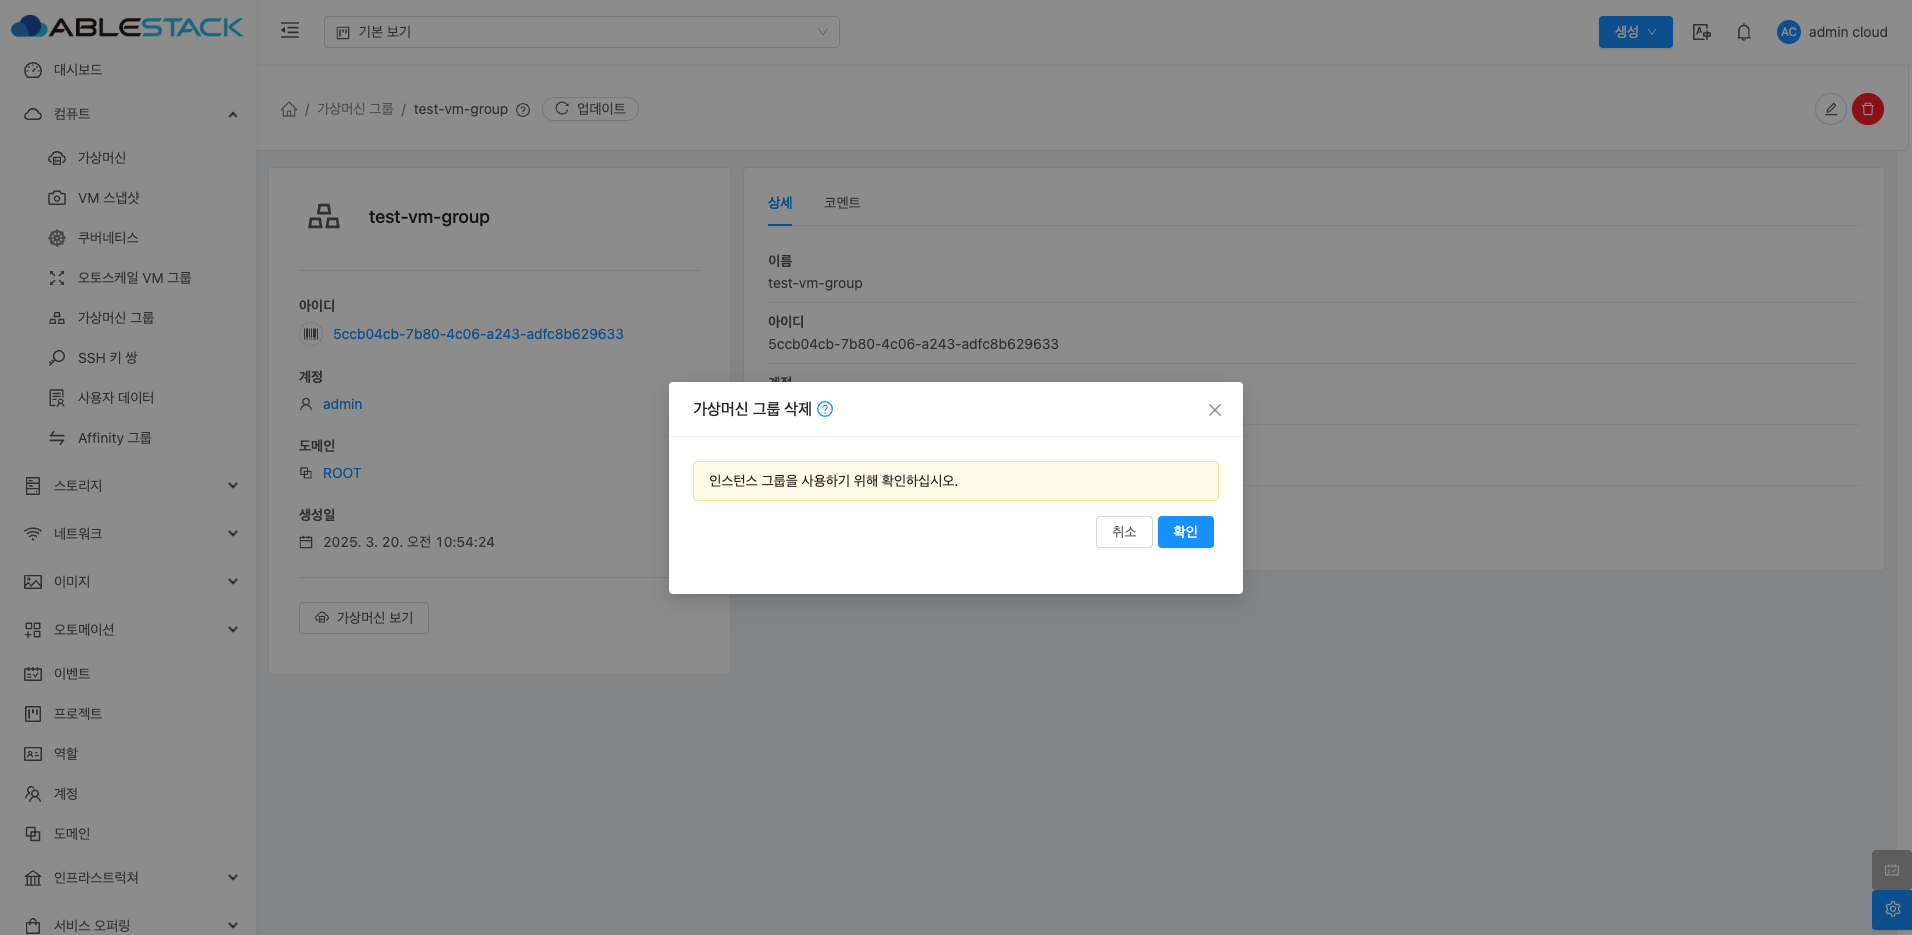The height and width of the screenshot is (935, 1912).
Task: Click the VM group ID link
Action: tap(478, 334)
